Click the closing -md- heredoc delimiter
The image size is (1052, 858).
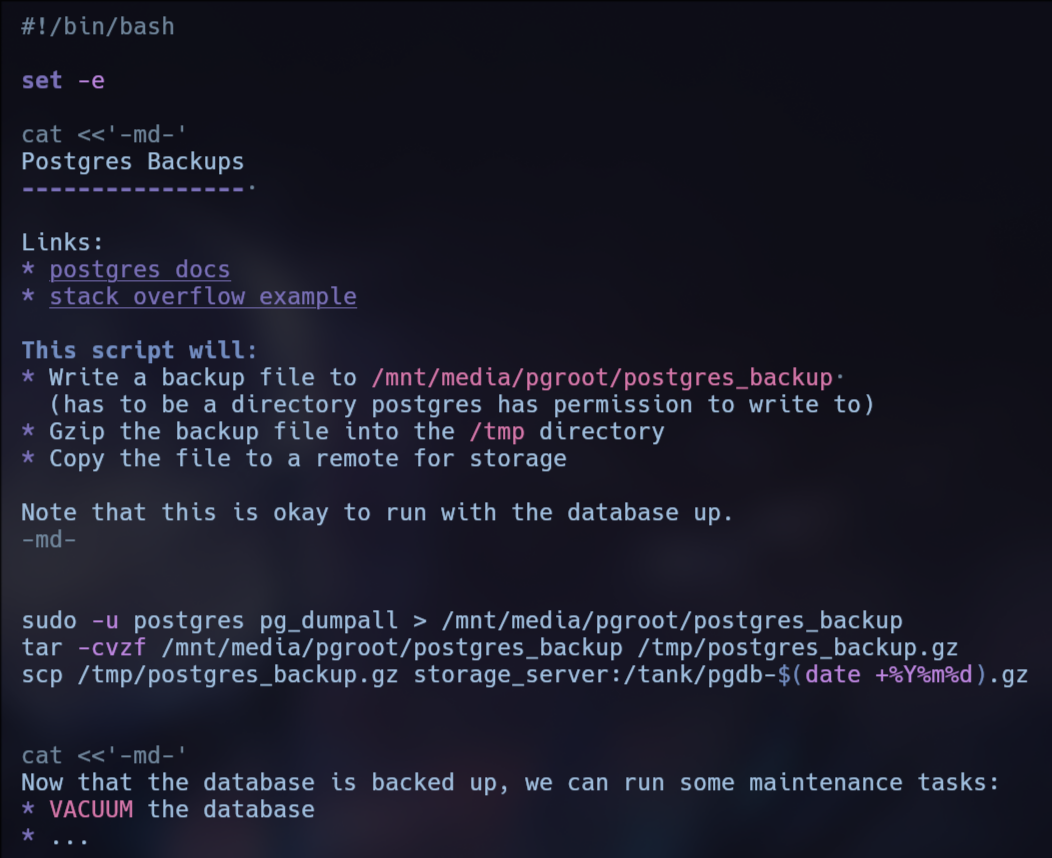click(x=48, y=540)
